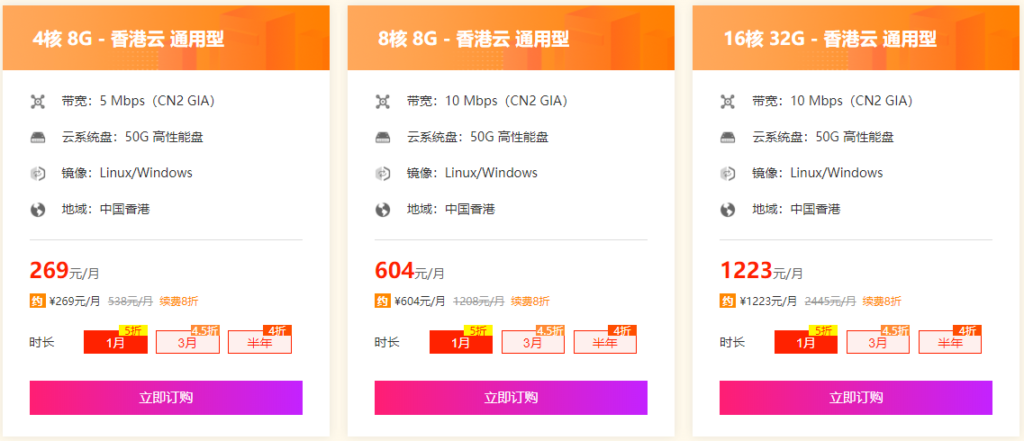Select 3月 duration for 4核 8G plan
Image resolution: width=1024 pixels, height=441 pixels.
[187, 342]
